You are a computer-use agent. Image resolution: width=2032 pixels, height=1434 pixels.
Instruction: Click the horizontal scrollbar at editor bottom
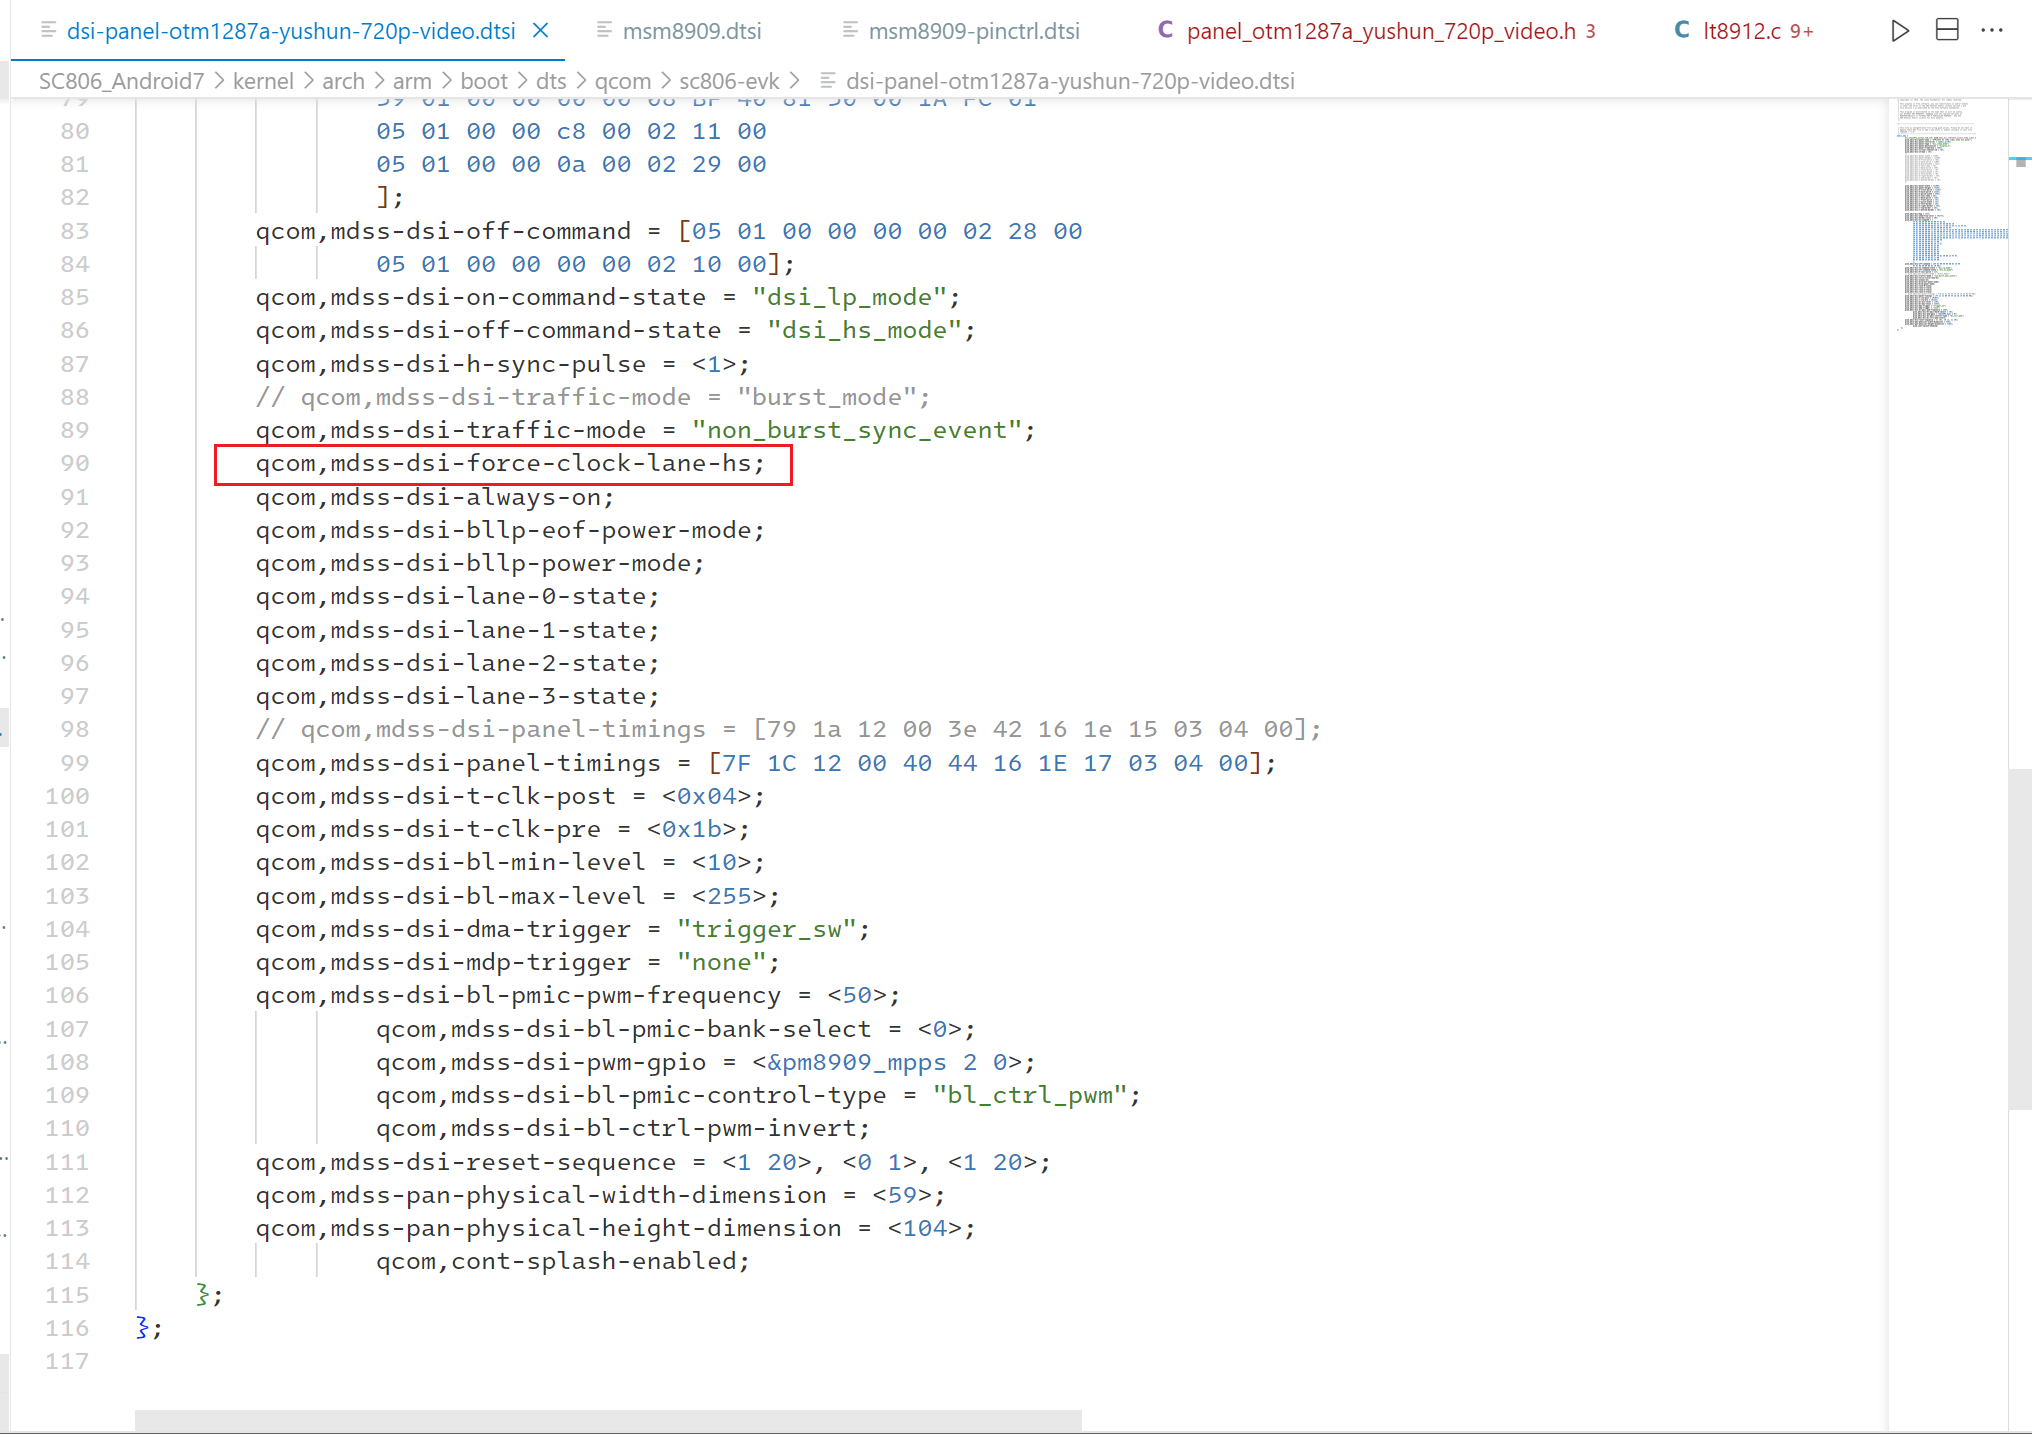pos(608,1420)
